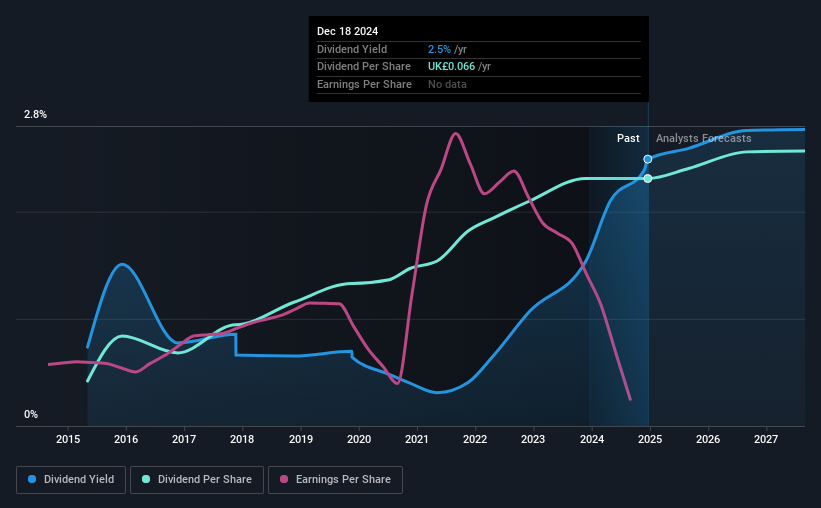This screenshot has width=821, height=508.
Task: Click the tooltip 'Dividend Per Share' row label
Action: 363,67
